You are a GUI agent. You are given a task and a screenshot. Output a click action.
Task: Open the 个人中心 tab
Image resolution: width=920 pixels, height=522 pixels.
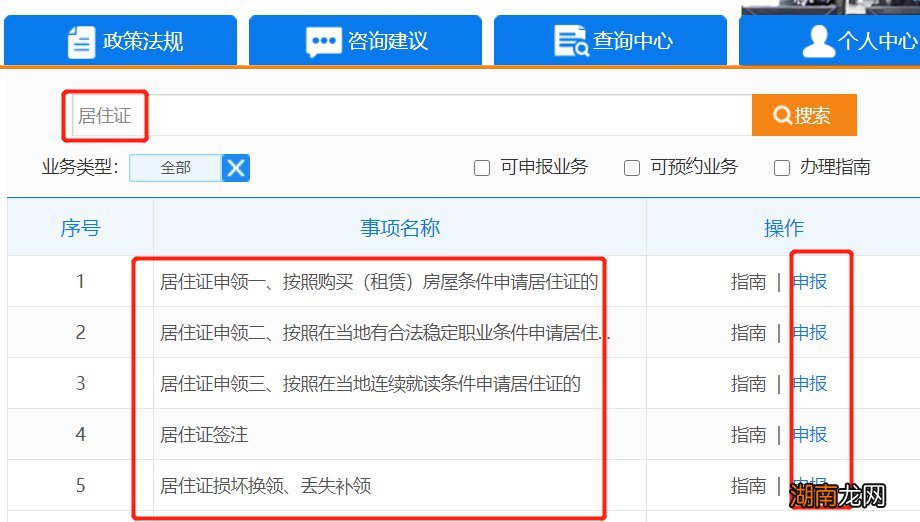(x=830, y=40)
